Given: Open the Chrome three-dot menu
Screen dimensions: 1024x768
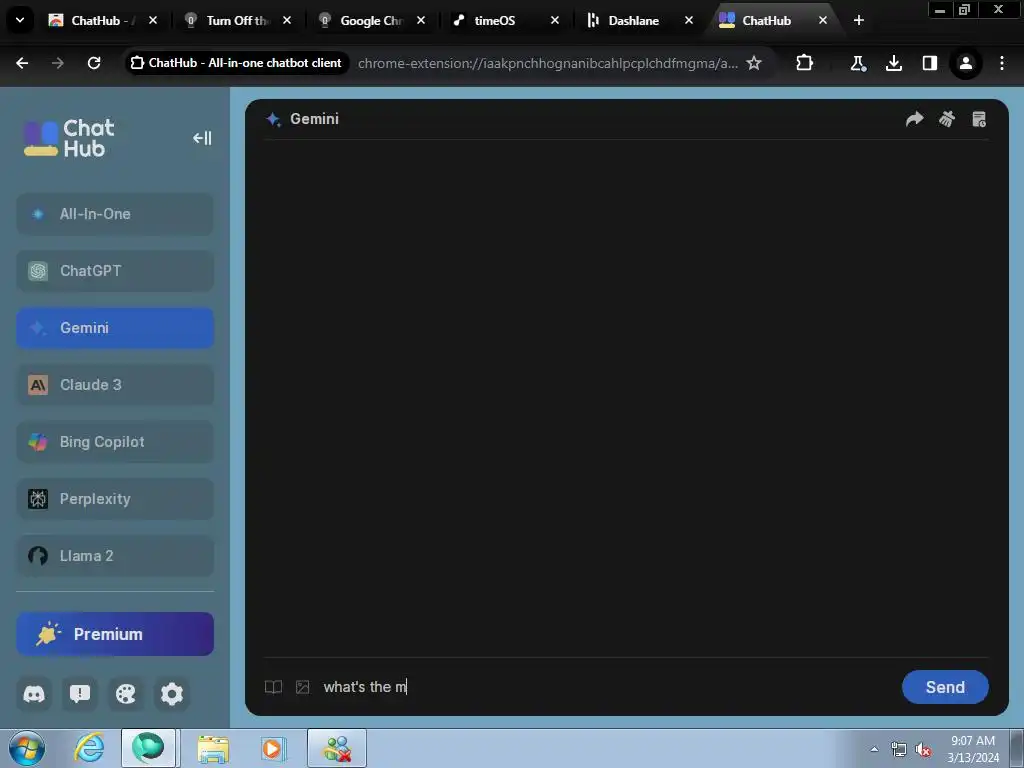Looking at the screenshot, I should pyautogui.click(x=1002, y=63).
